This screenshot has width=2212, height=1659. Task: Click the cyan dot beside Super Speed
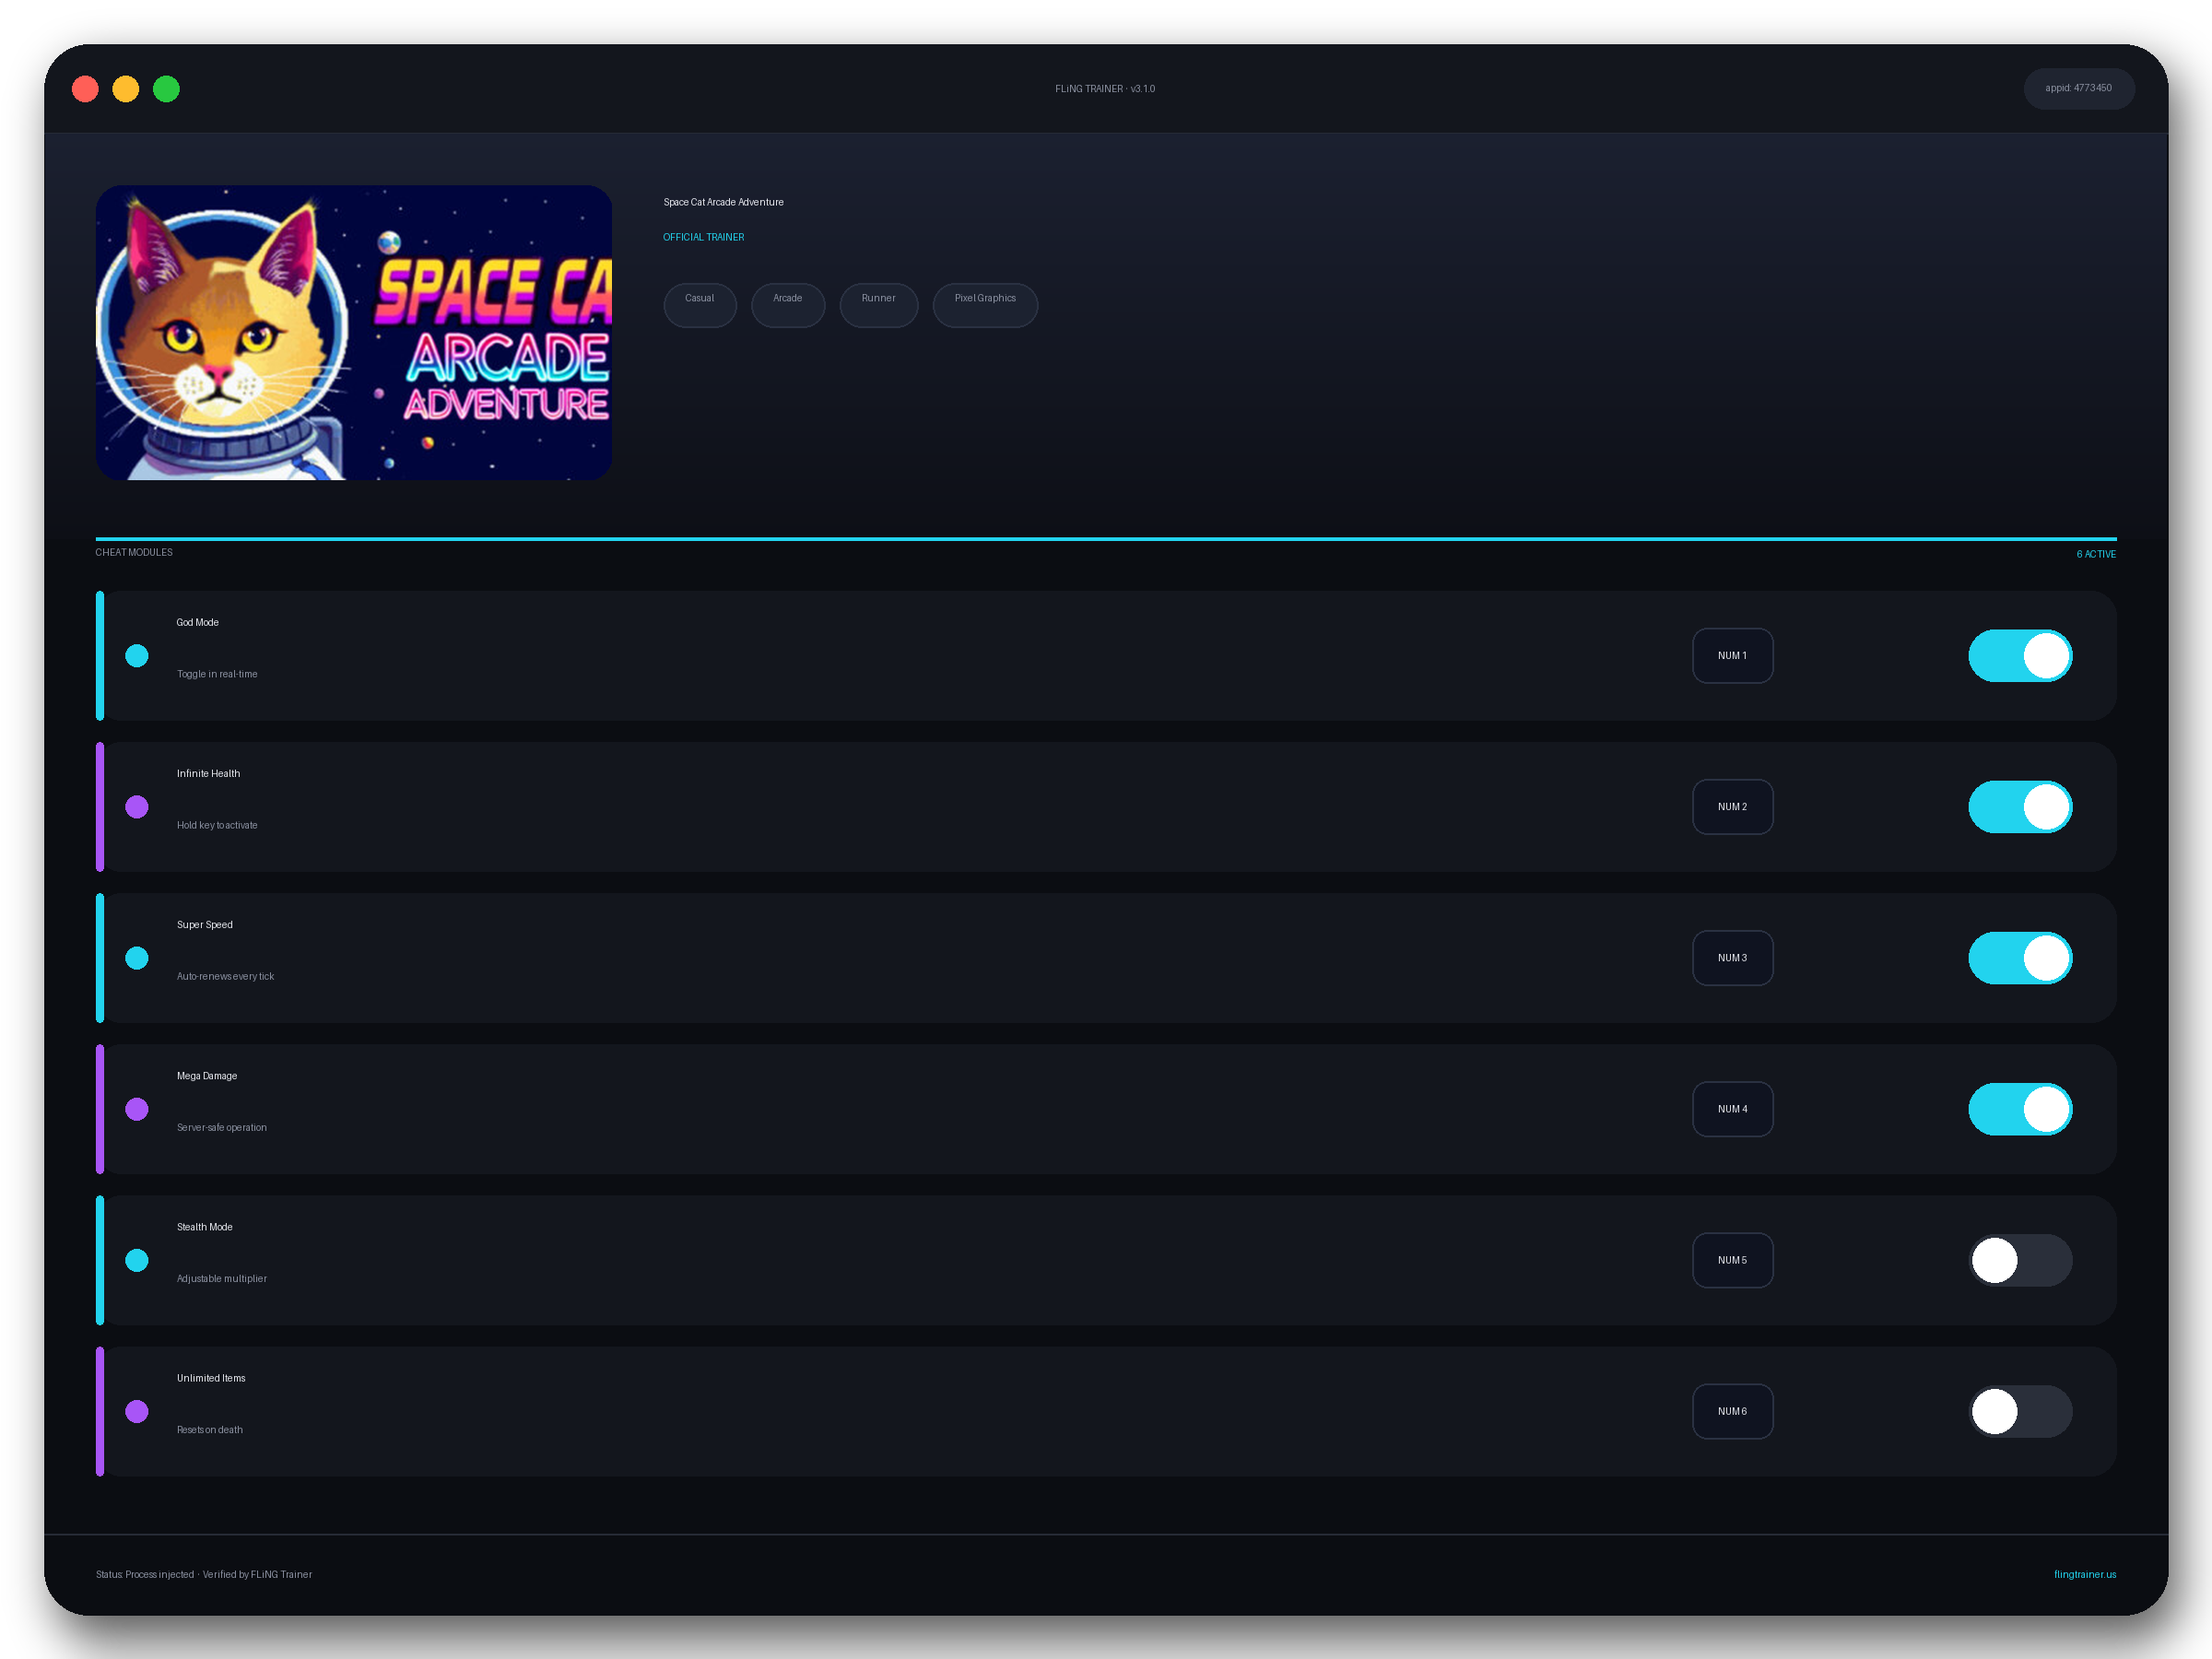pos(137,958)
